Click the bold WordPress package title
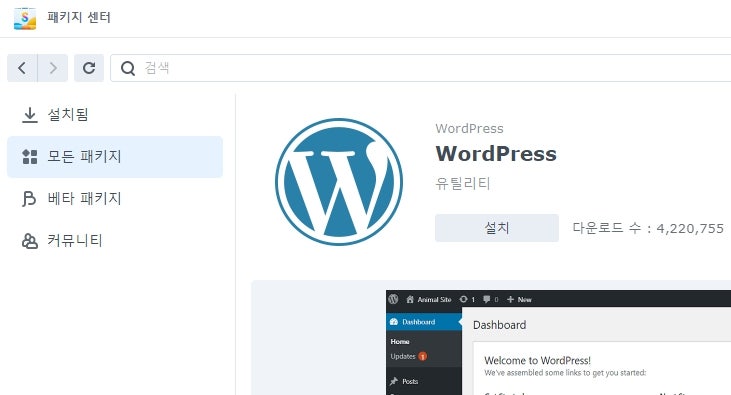 496,154
